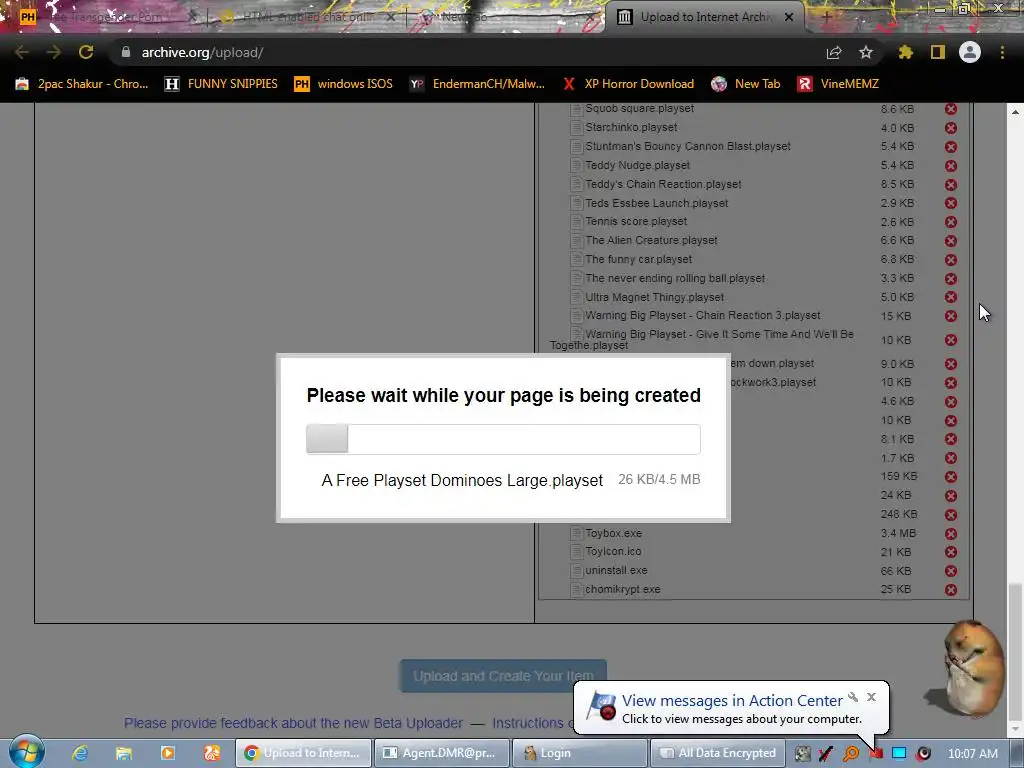Image resolution: width=1024 pixels, height=768 pixels.
Task: Delete The funny car.playset entry
Action: 951,260
